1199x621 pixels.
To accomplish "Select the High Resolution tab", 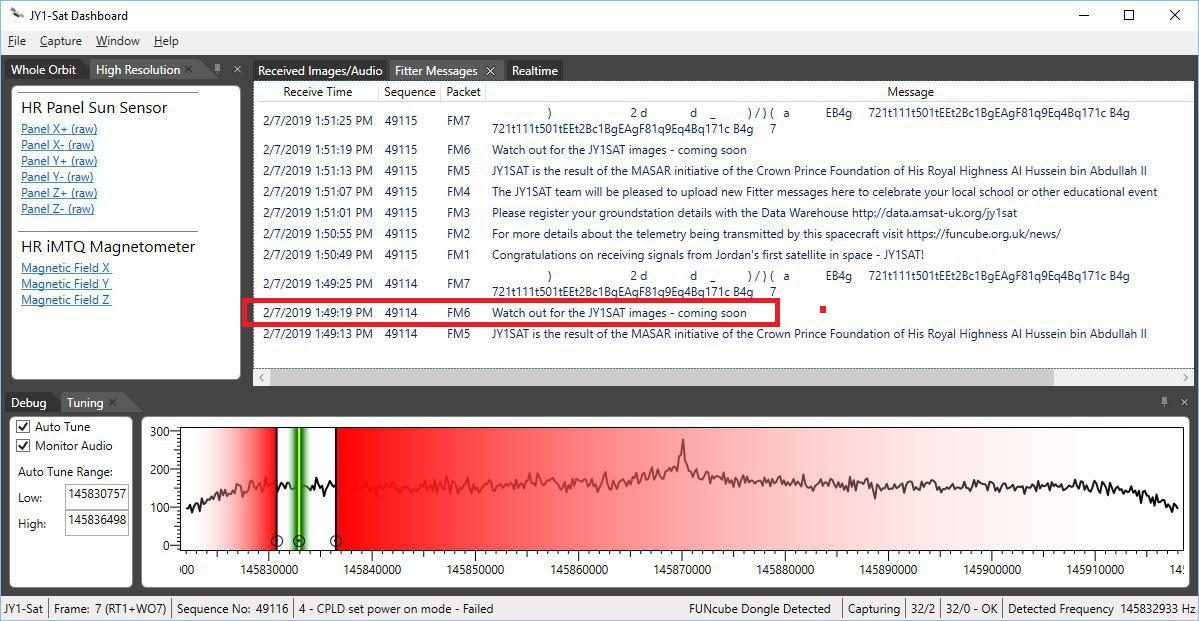I will (138, 70).
